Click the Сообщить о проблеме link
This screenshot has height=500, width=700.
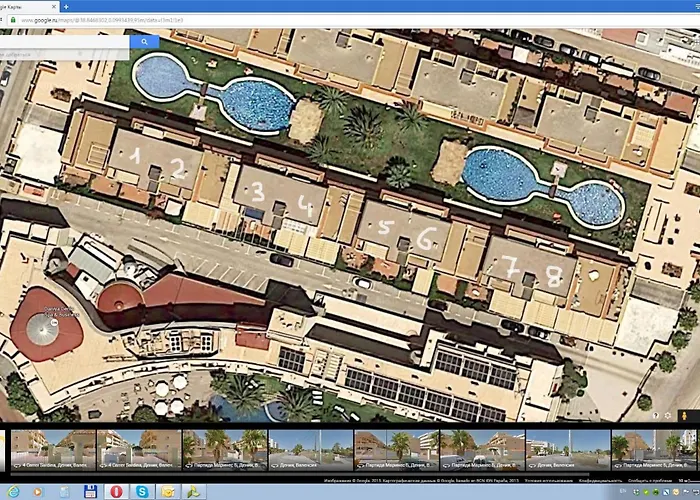point(650,481)
